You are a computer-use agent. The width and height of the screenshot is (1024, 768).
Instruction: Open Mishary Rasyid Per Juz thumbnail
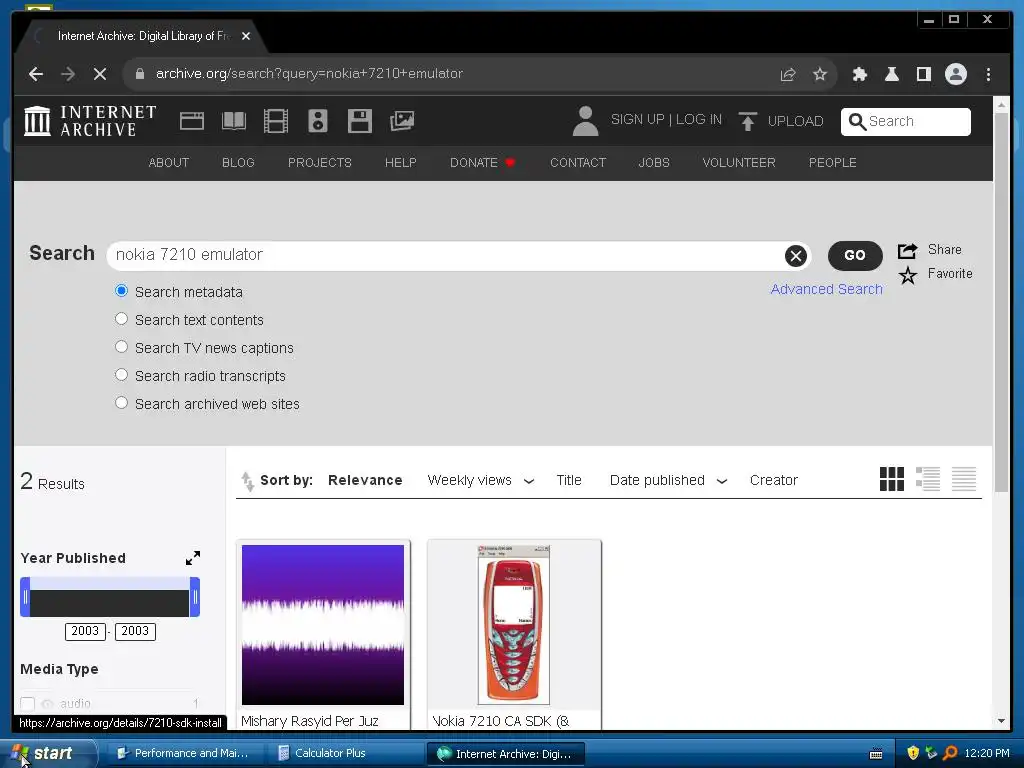[x=323, y=625]
